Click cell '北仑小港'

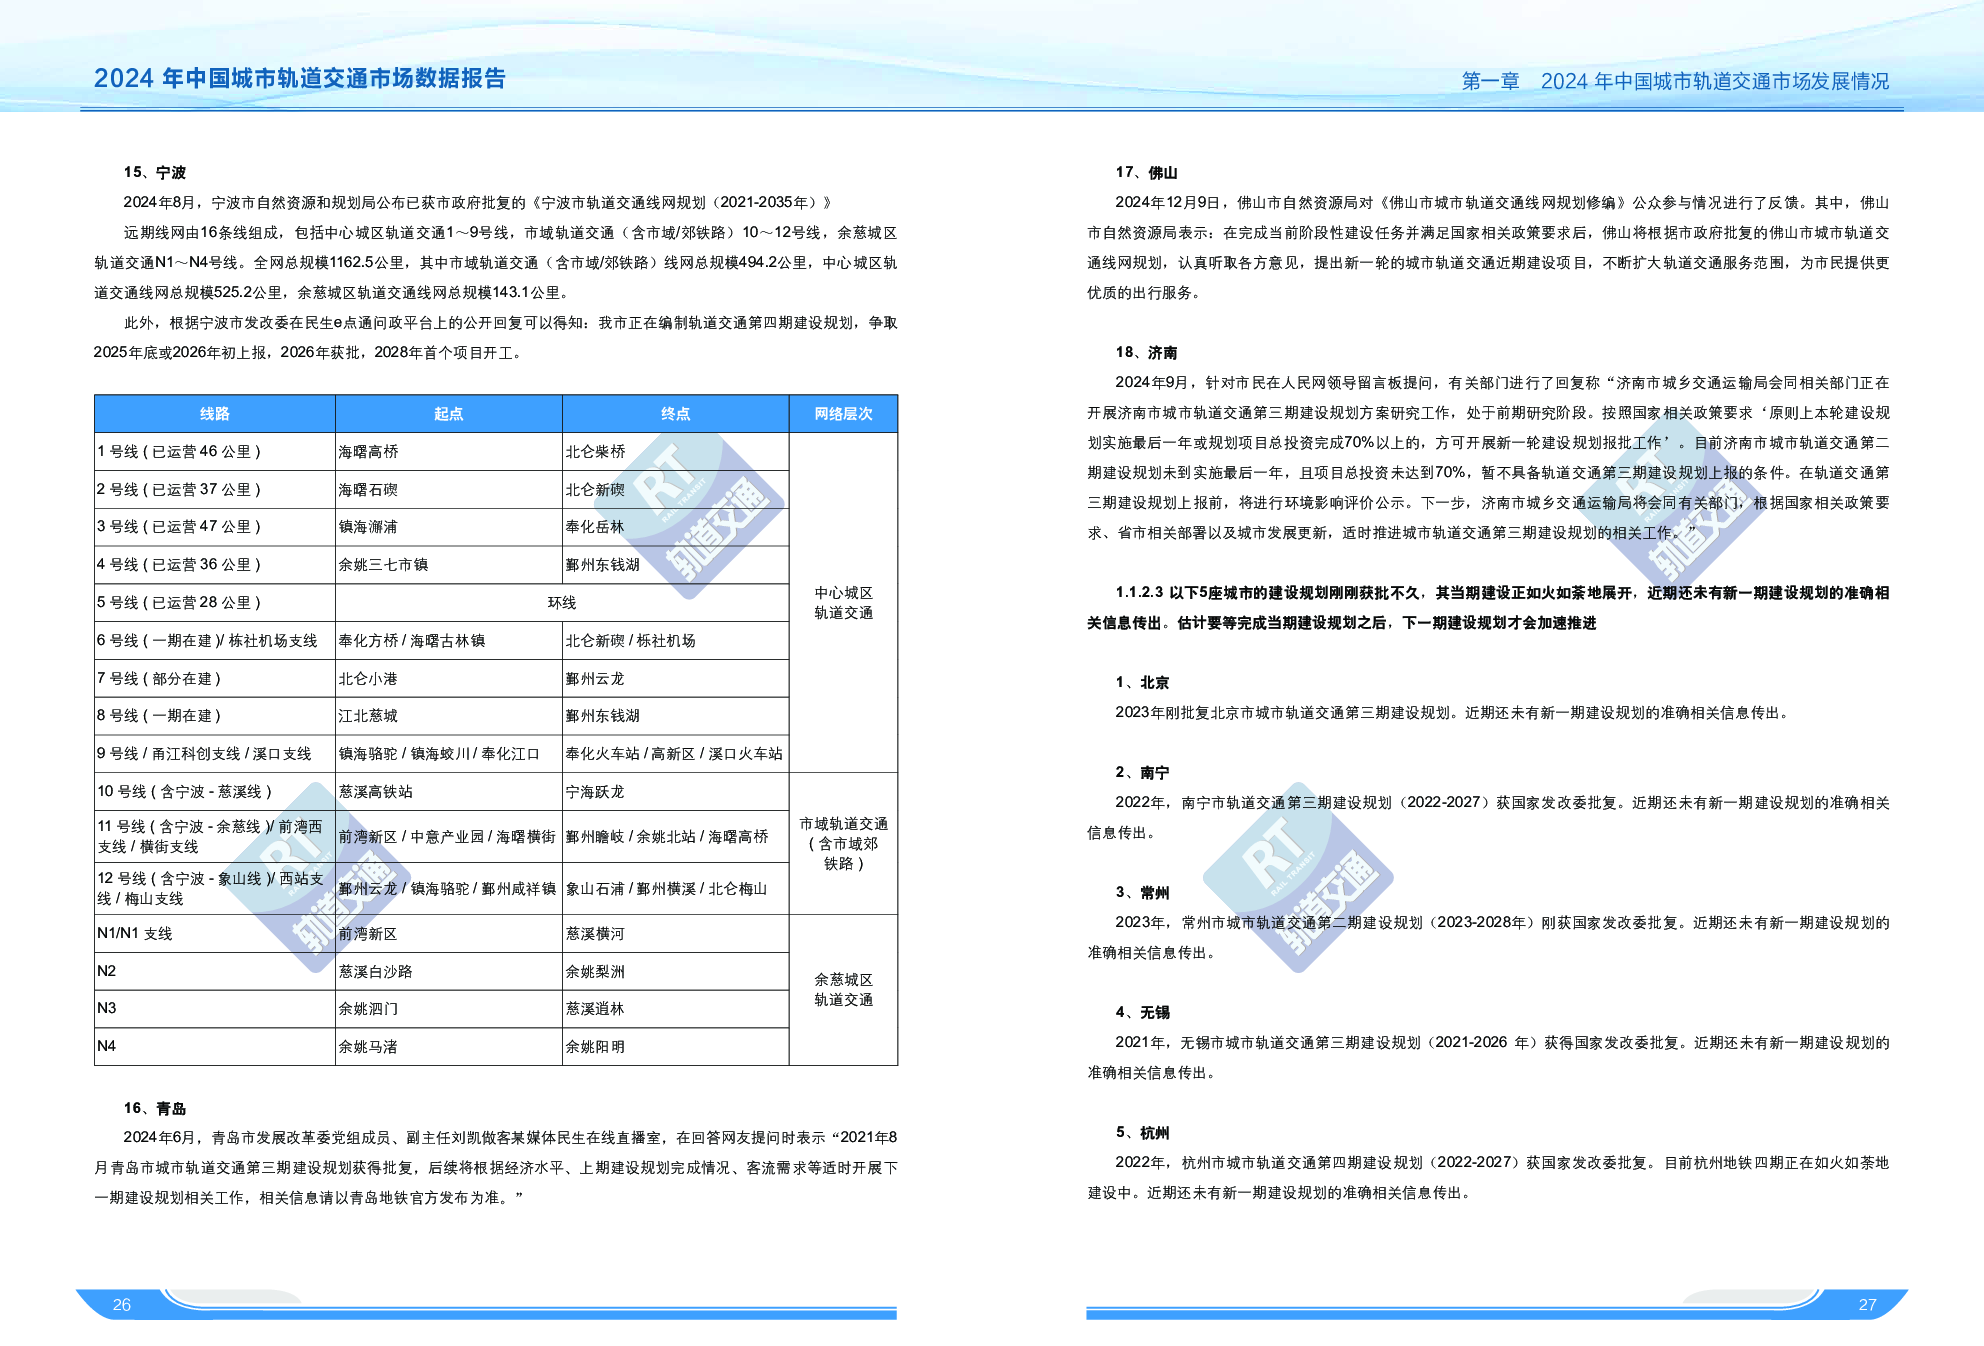[448, 678]
